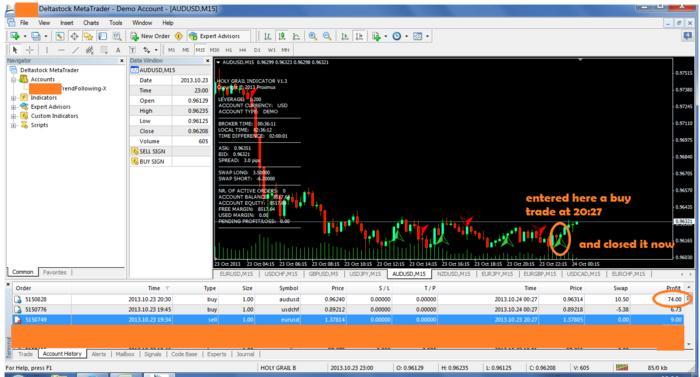Viewport: 700px width, 377px height.
Task: Open the Indicators list toolbar icon
Action: (x=376, y=36)
